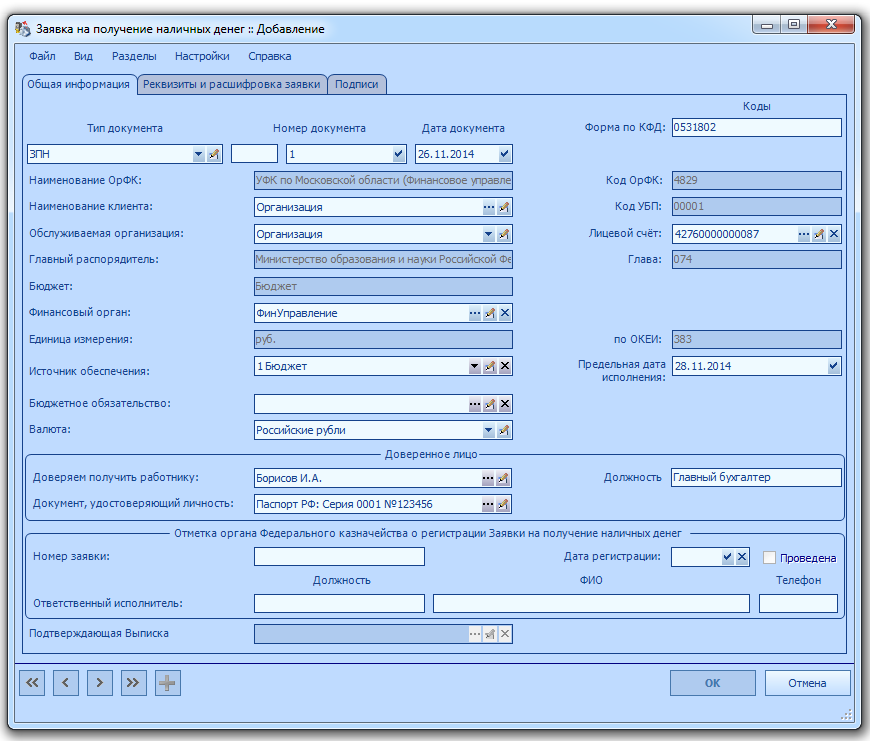The height and width of the screenshot is (741, 870).
Task: Expand the Источник обеспечения dropdown
Action: [x=474, y=366]
